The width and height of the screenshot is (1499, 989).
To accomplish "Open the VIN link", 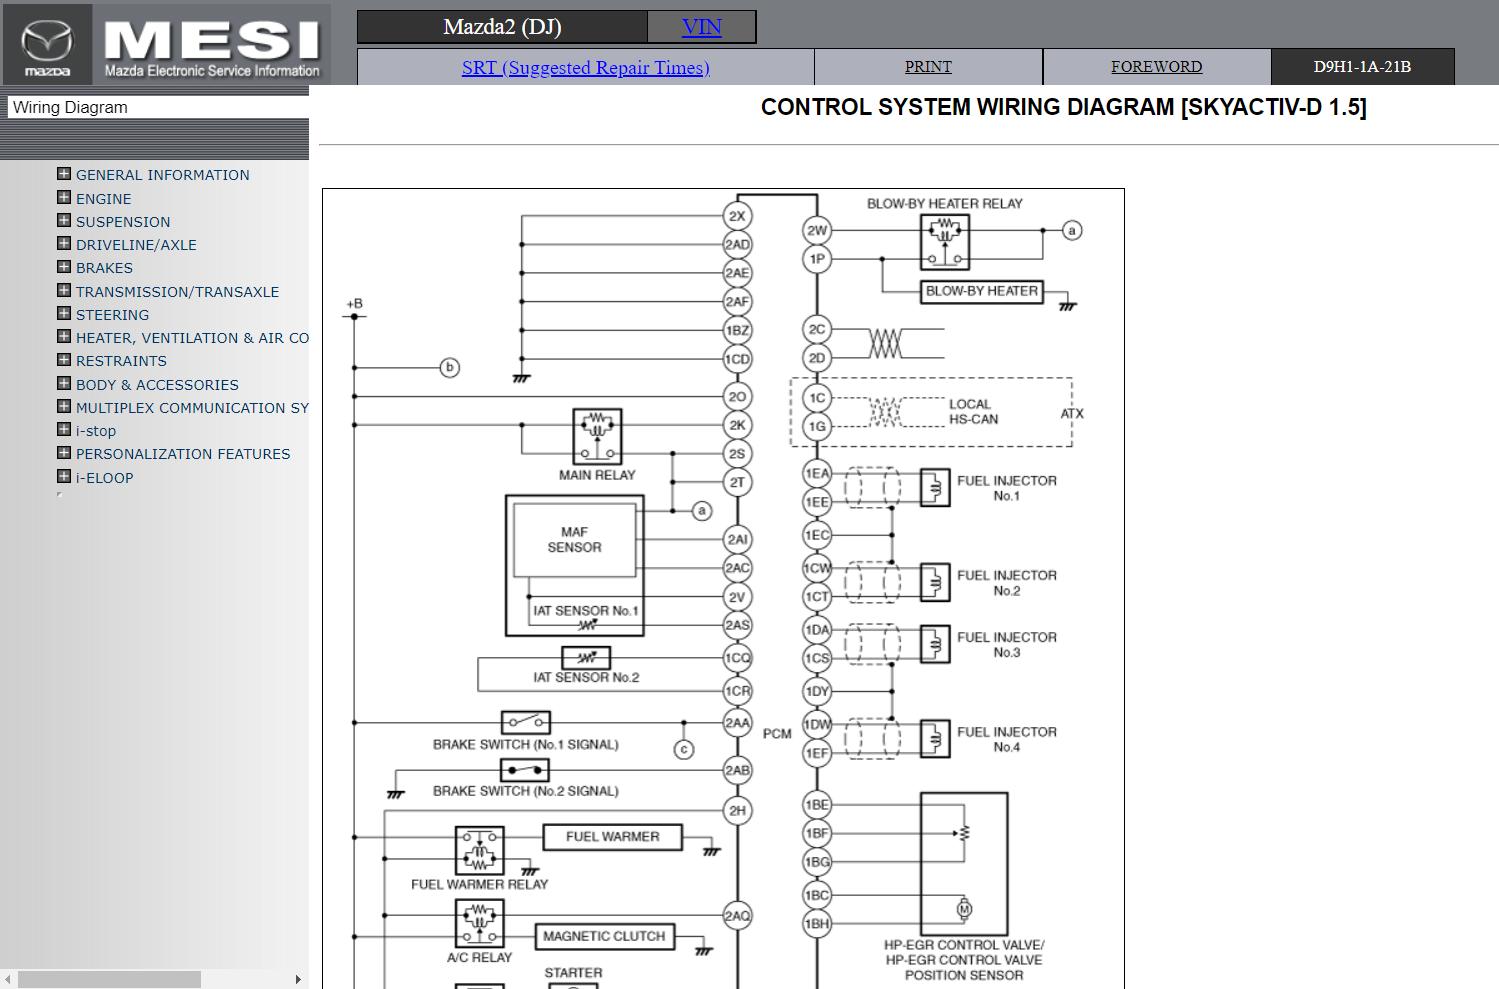I will [700, 26].
